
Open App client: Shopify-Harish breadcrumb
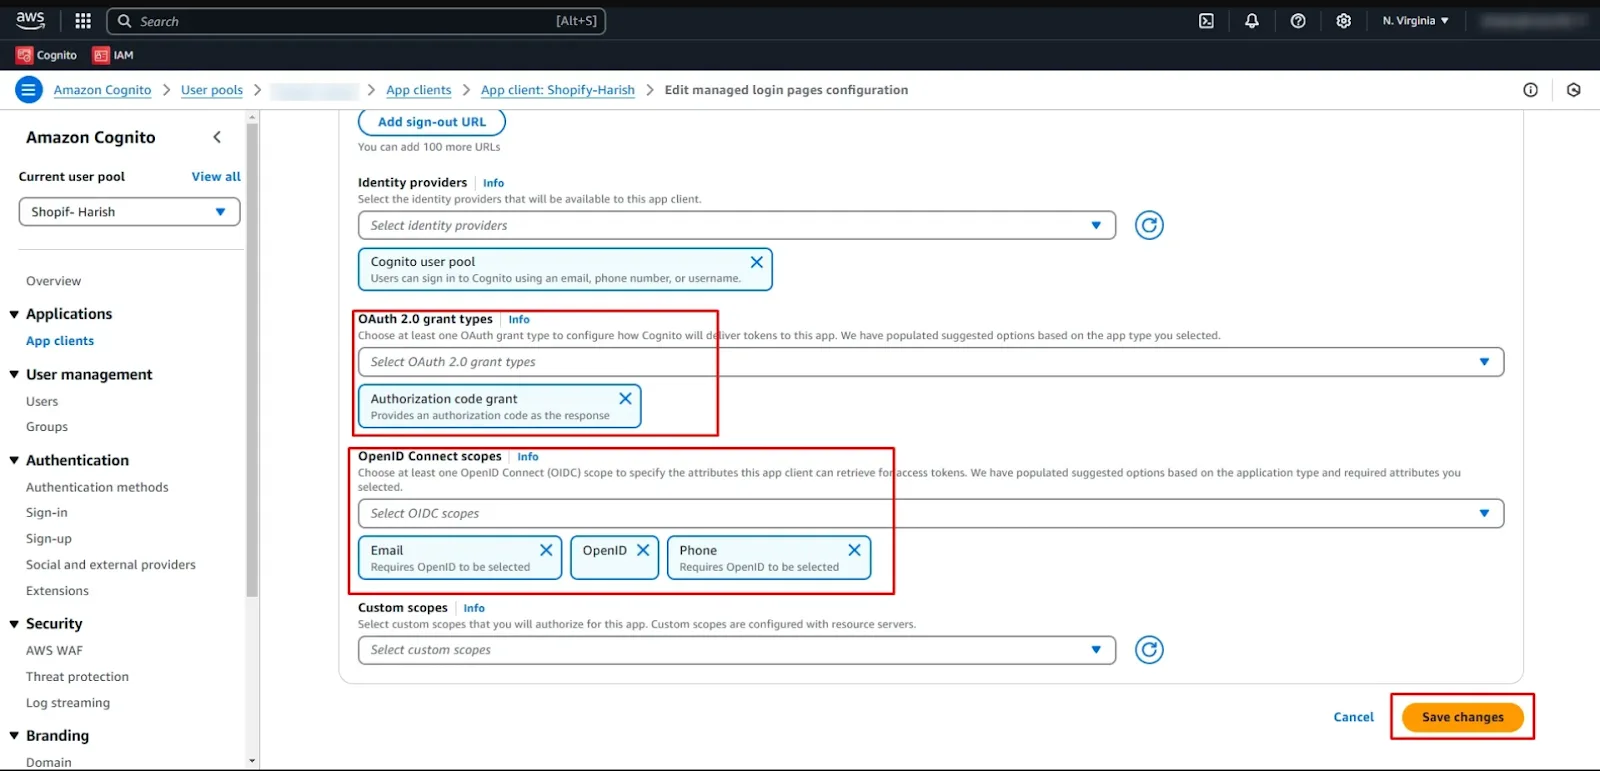pyautogui.click(x=558, y=90)
